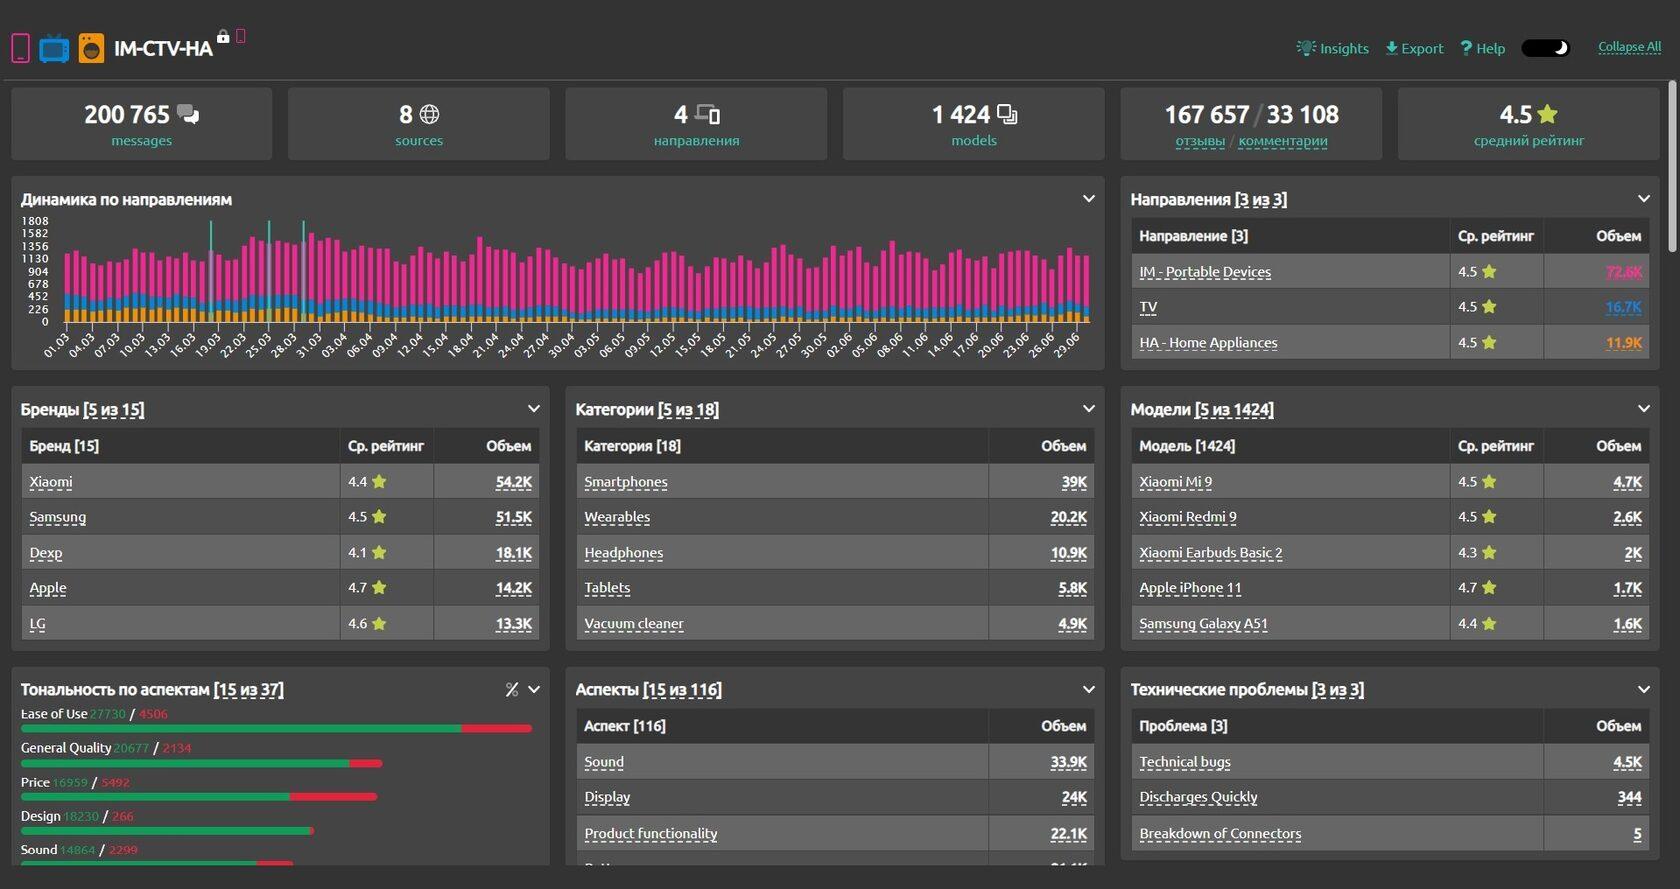The height and width of the screenshot is (889, 1680).
Task: Toggle the dark mode switch
Action: click(x=1546, y=48)
